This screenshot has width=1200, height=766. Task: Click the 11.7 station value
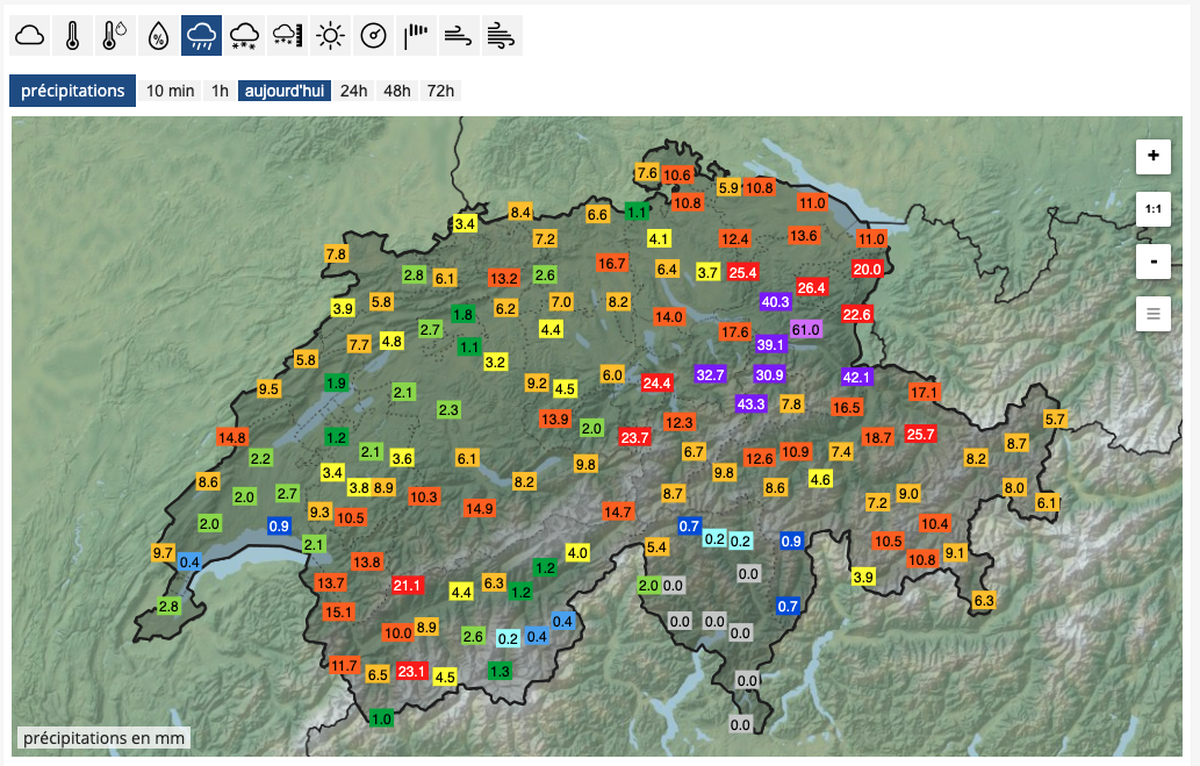pyautogui.click(x=345, y=665)
